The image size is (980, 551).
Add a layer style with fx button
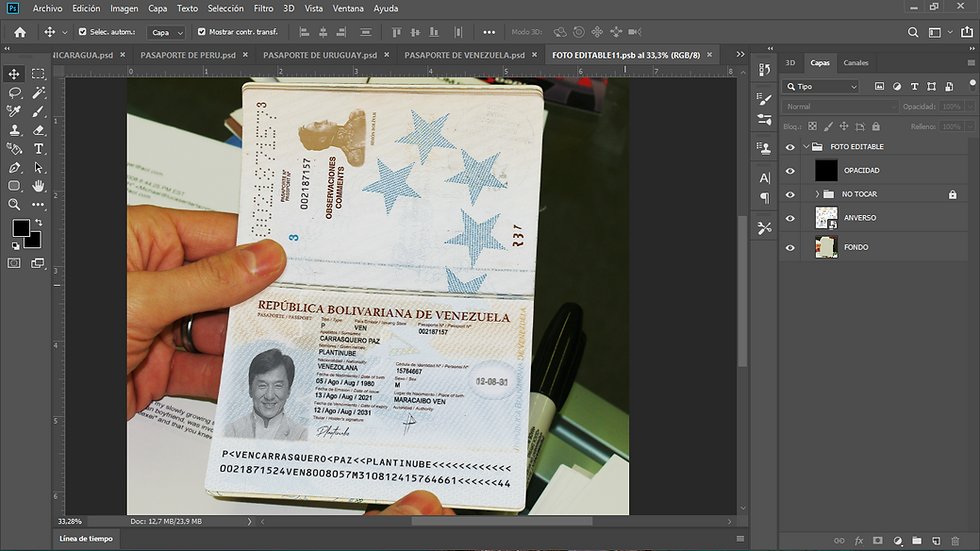(x=859, y=540)
